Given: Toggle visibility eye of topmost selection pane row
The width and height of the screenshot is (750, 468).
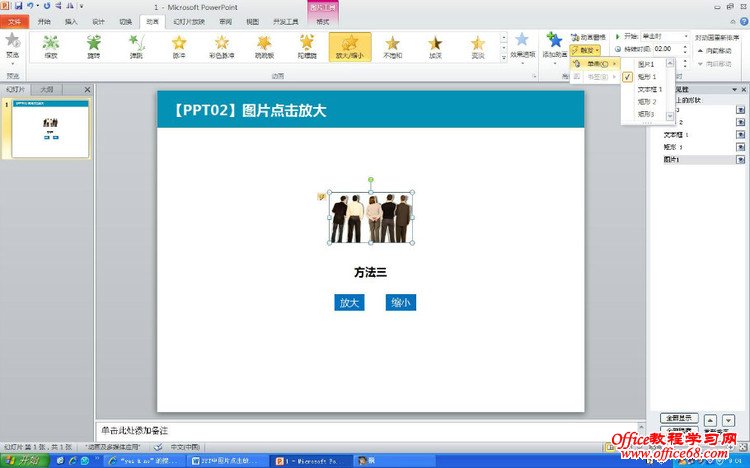Looking at the screenshot, I should pyautogui.click(x=740, y=110).
